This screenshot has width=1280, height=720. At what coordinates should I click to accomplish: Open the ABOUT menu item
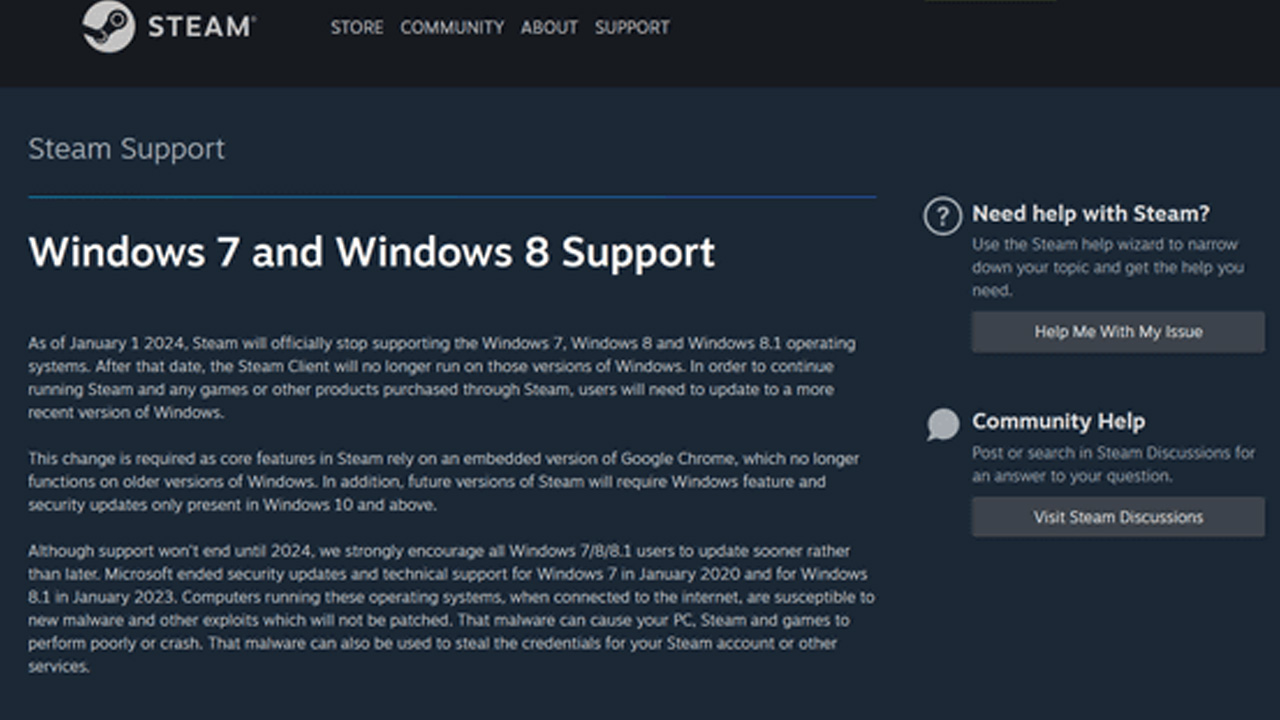(x=549, y=28)
